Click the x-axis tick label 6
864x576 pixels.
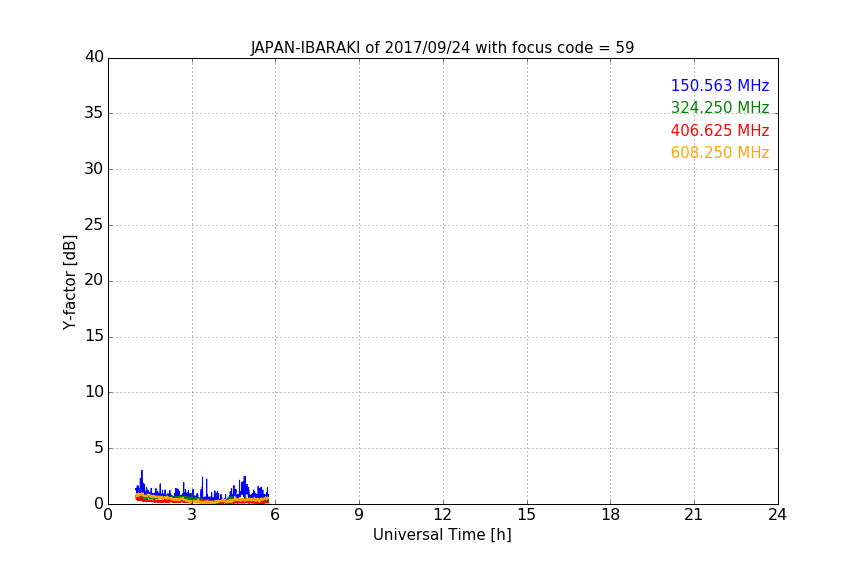pos(275,515)
